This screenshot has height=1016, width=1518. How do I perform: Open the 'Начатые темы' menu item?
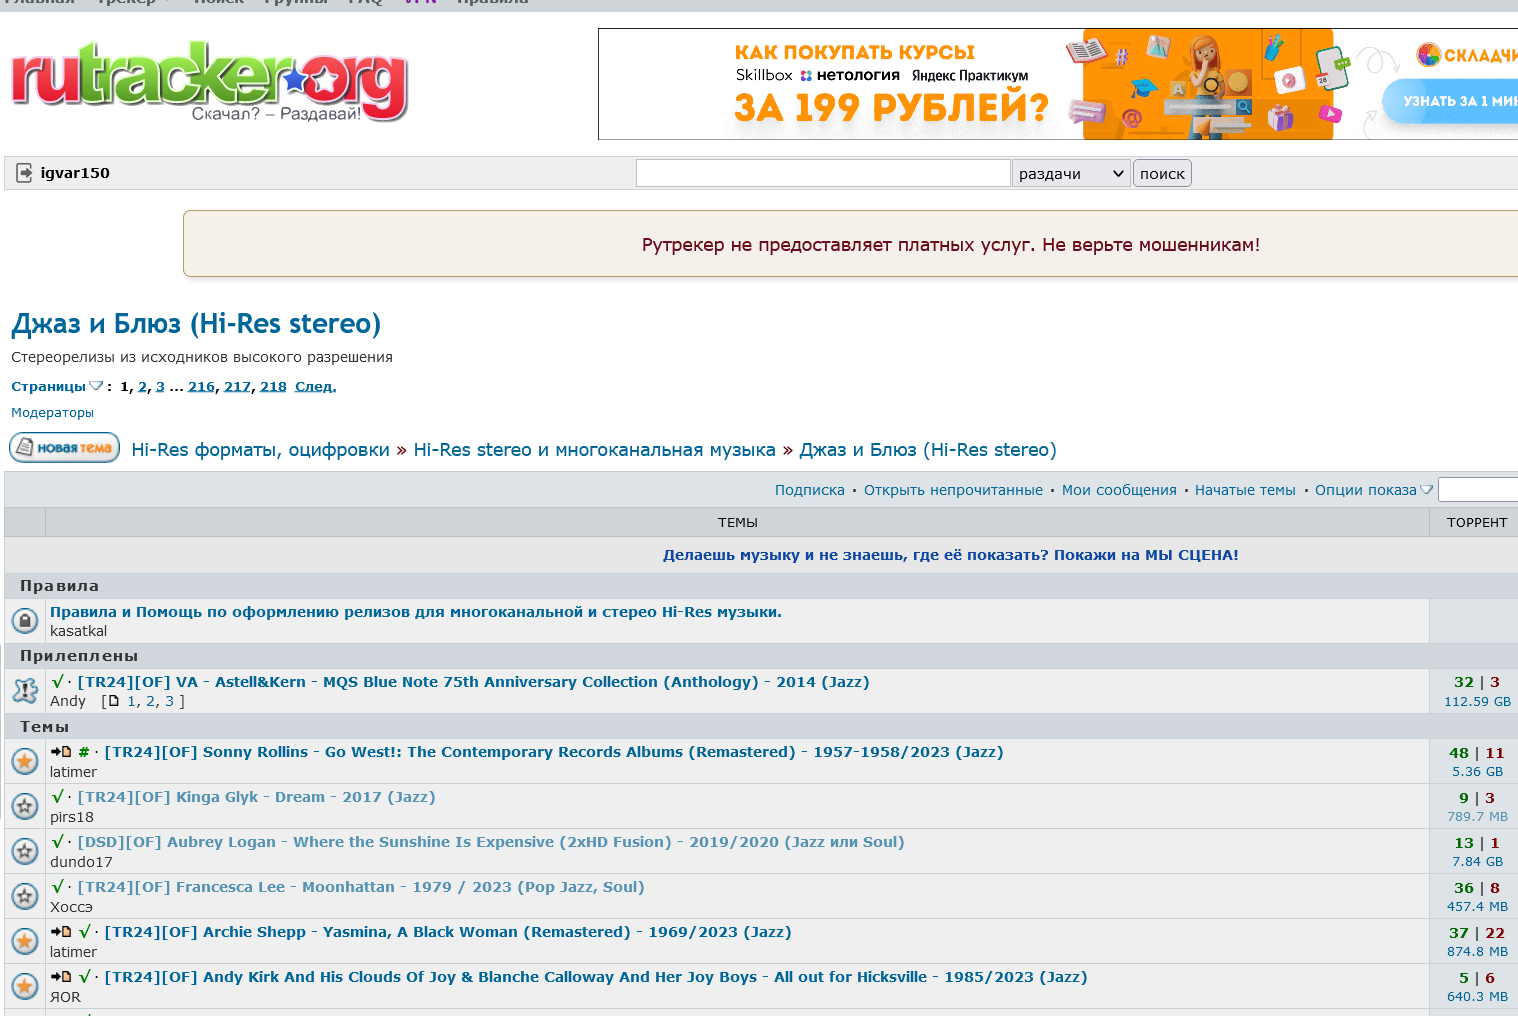pyautogui.click(x=1245, y=490)
